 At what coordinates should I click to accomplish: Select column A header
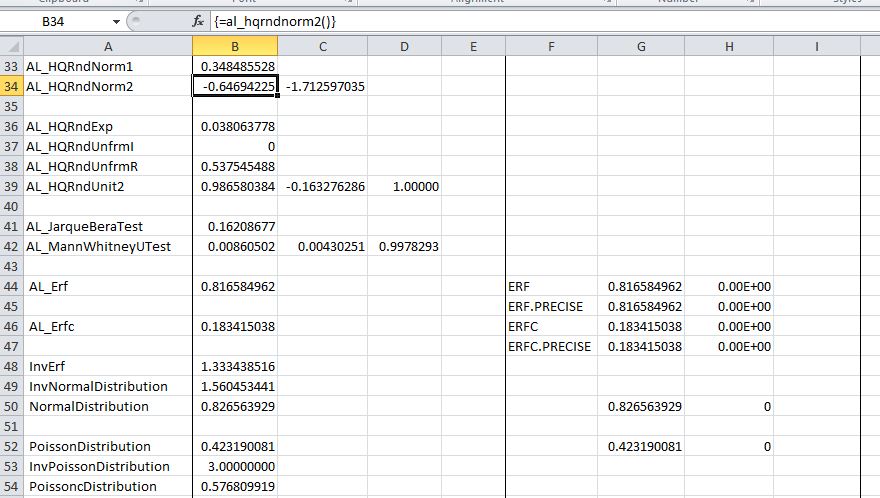point(107,46)
